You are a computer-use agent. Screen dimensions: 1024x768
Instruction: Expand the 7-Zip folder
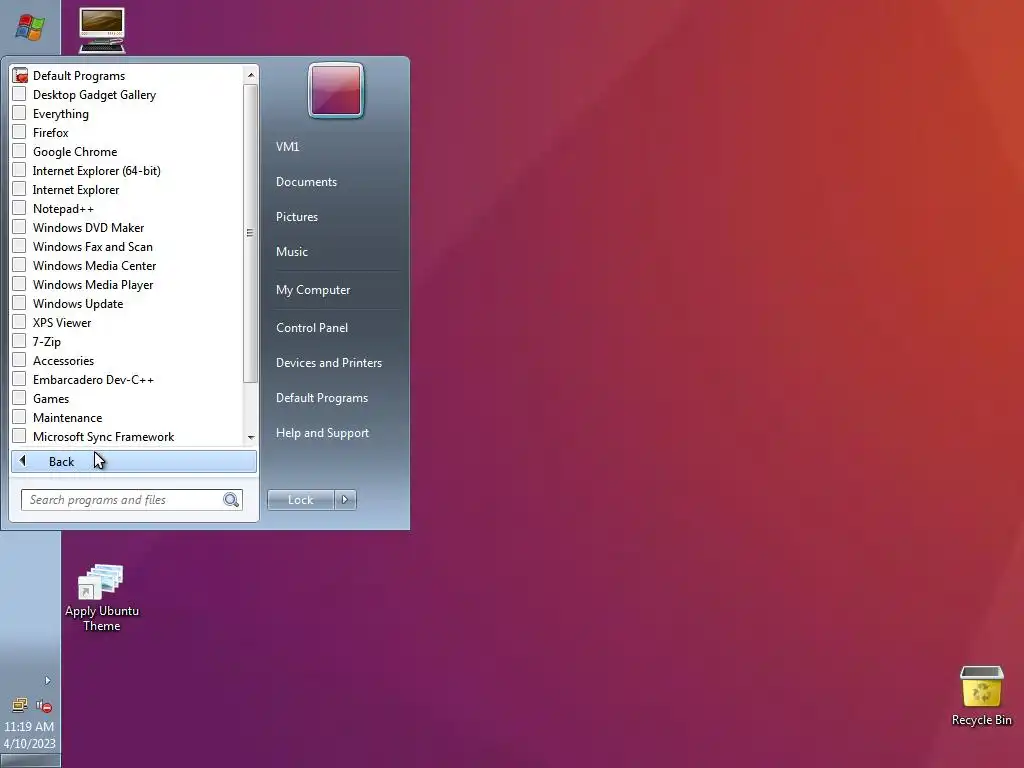tap(127, 341)
